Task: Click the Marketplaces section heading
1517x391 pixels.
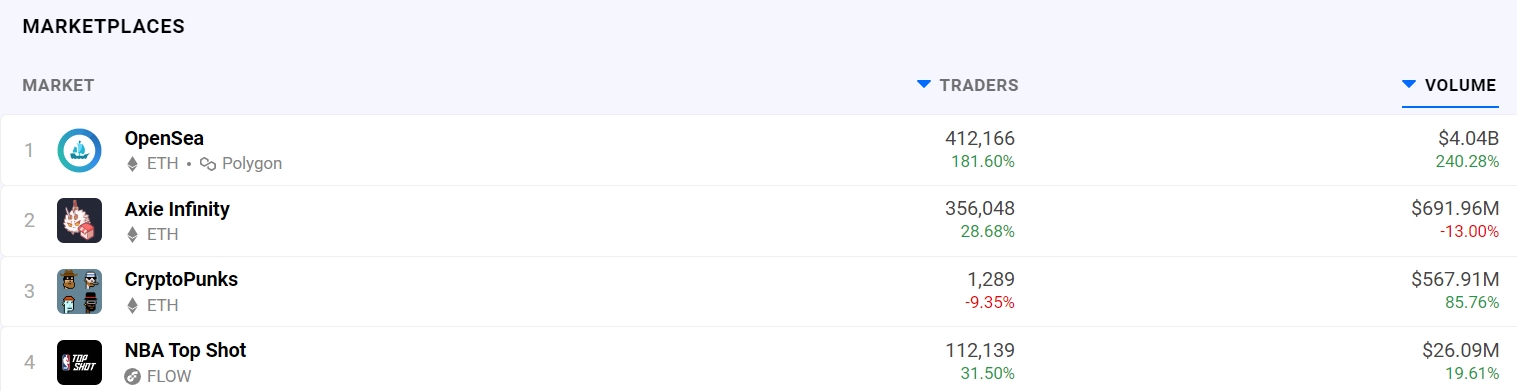Action: [103, 27]
